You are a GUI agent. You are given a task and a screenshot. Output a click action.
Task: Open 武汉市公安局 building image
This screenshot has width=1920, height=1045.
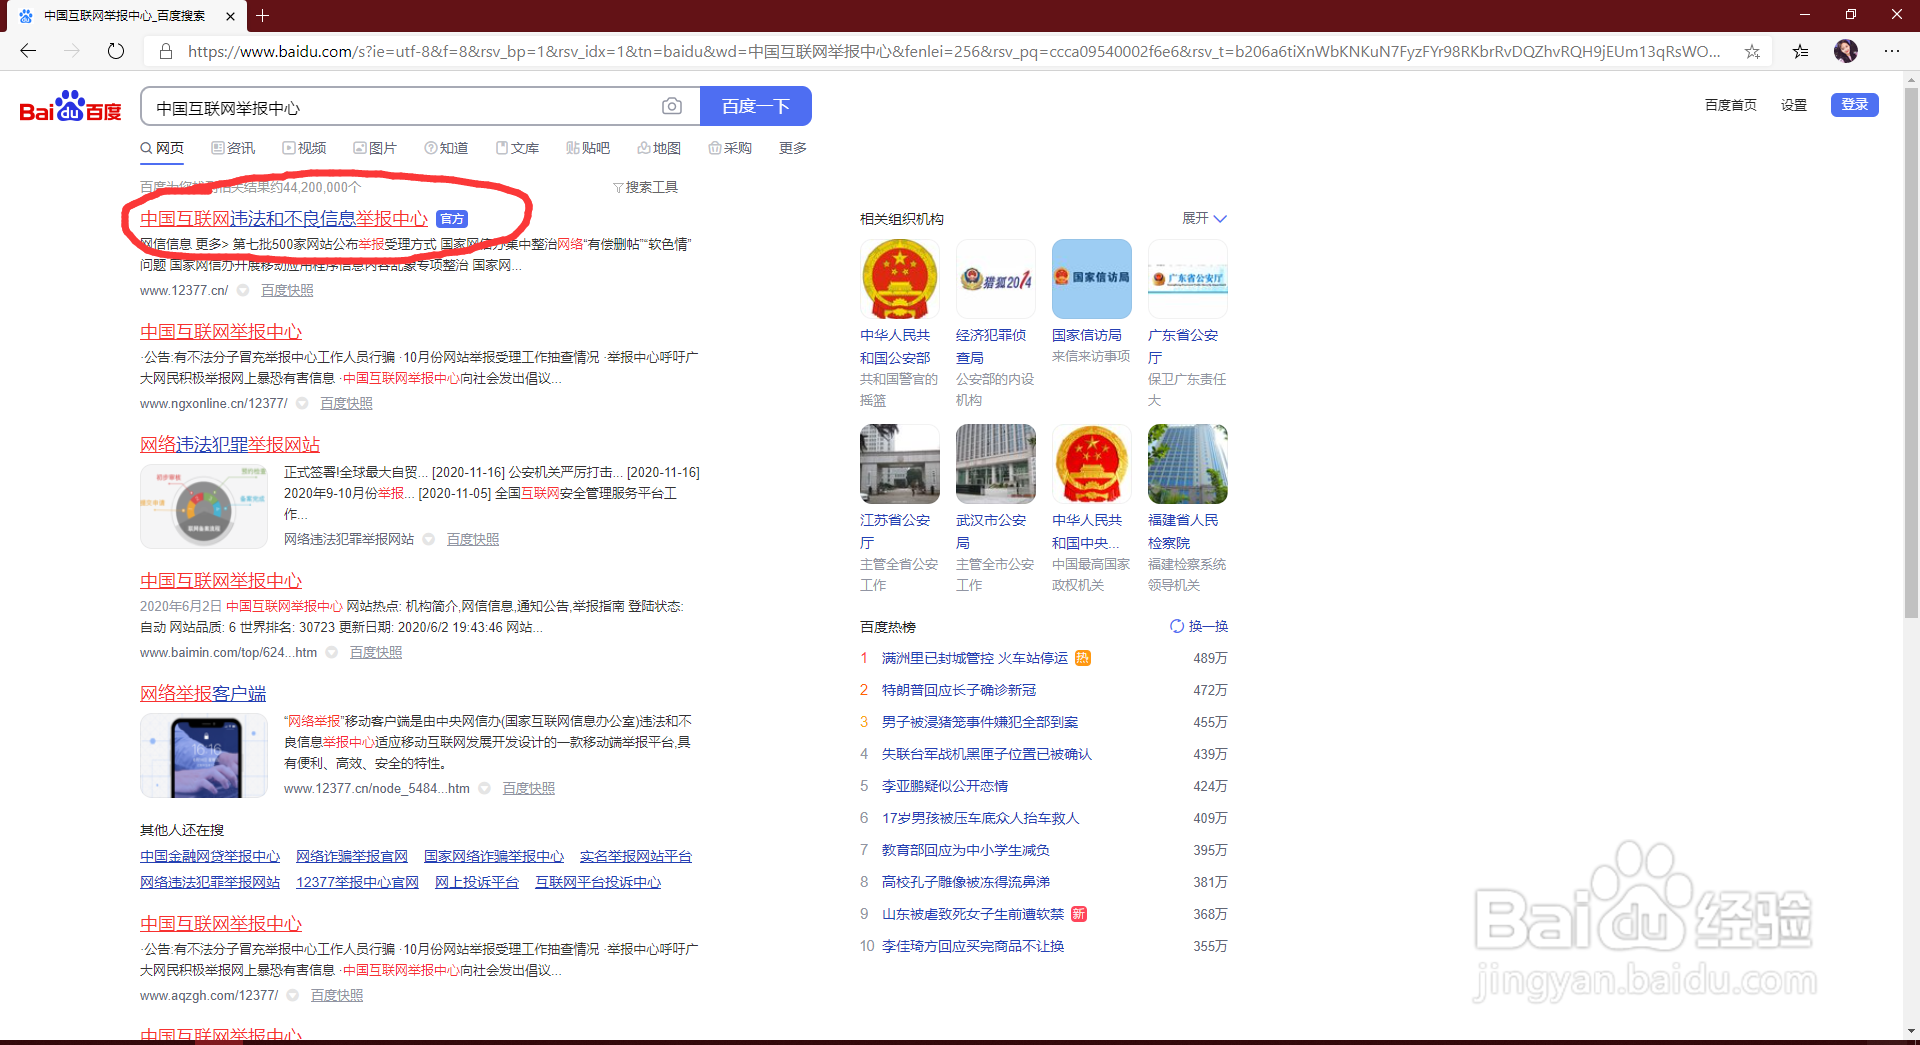click(996, 464)
